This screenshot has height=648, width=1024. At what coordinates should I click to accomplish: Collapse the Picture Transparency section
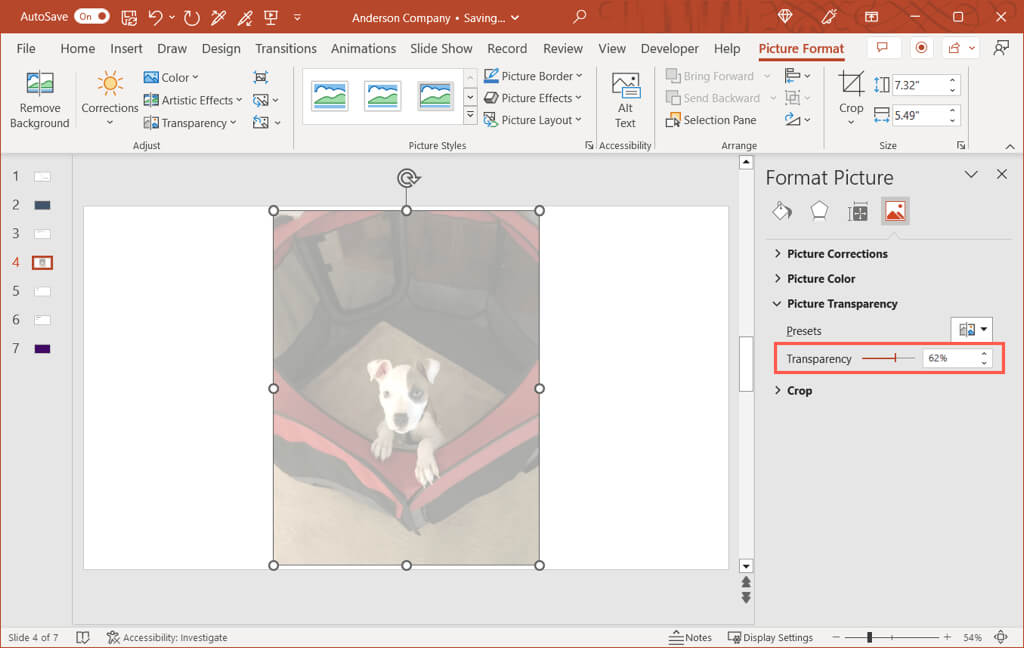[842, 304]
